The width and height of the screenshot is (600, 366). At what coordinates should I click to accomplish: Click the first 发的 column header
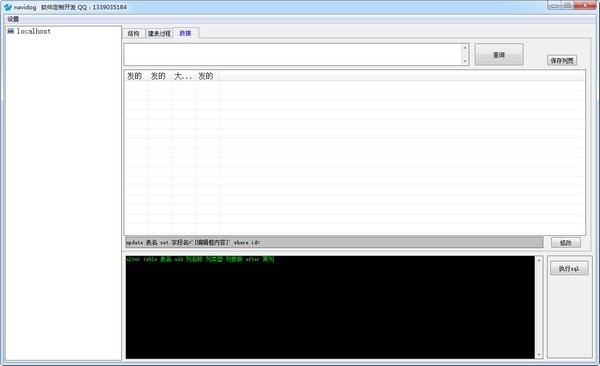click(136, 76)
